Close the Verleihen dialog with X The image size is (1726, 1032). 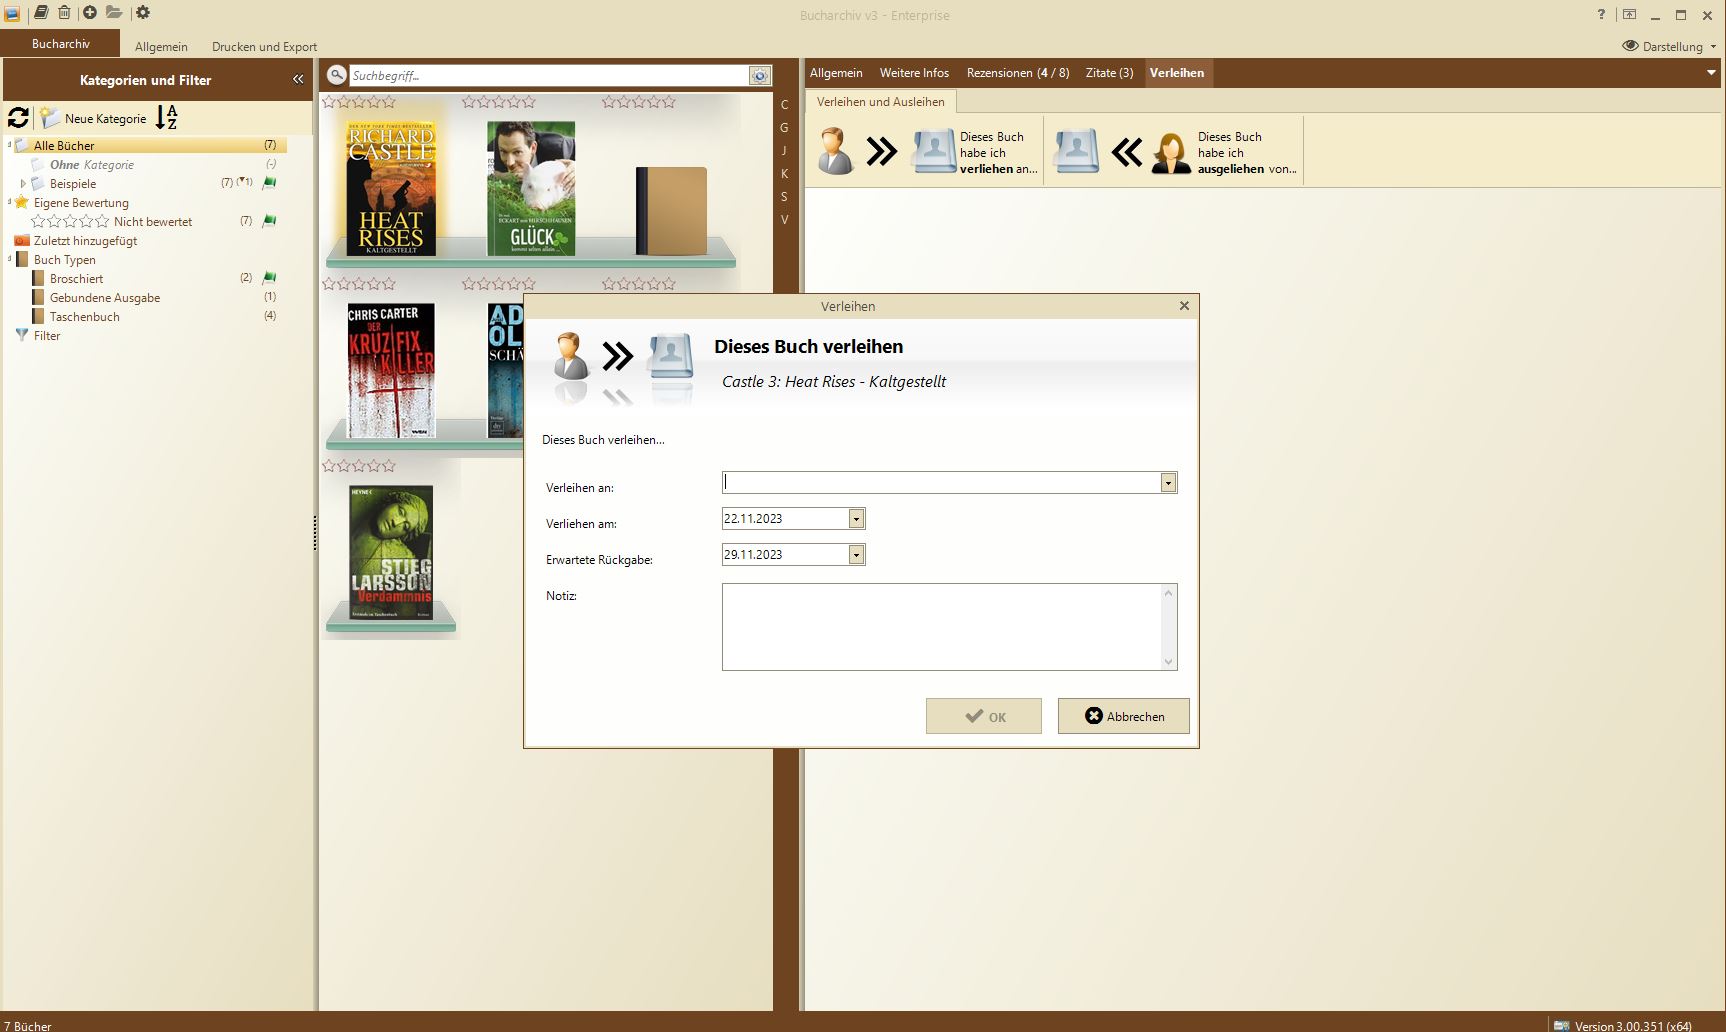[1184, 306]
